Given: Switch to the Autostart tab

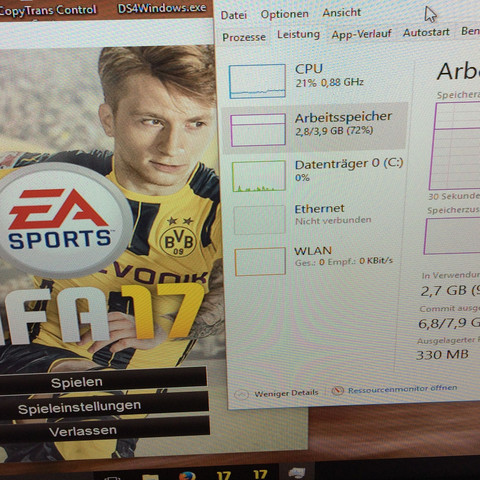Looking at the screenshot, I should pos(426,32).
